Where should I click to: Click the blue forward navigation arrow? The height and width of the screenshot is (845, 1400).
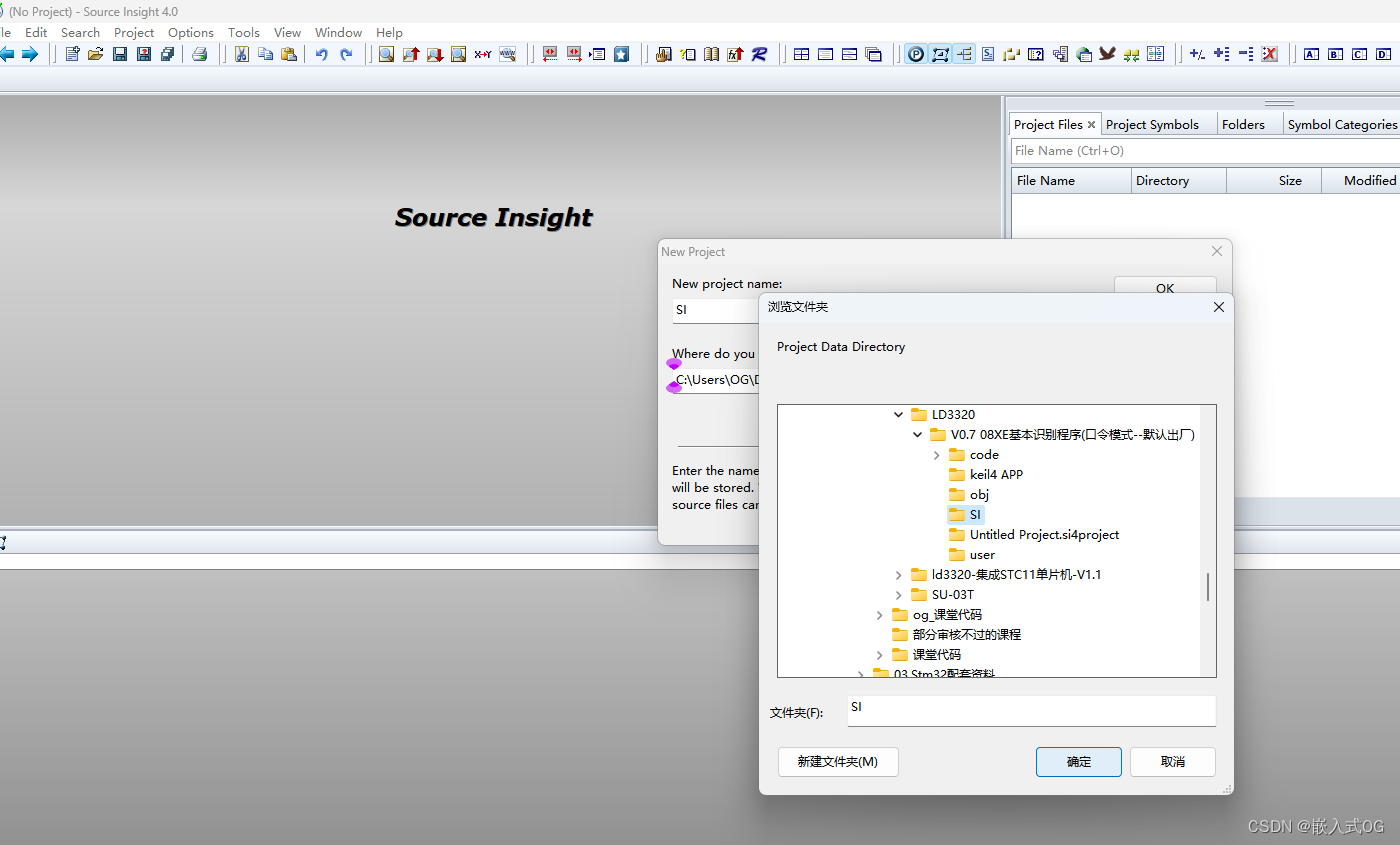pos(30,54)
